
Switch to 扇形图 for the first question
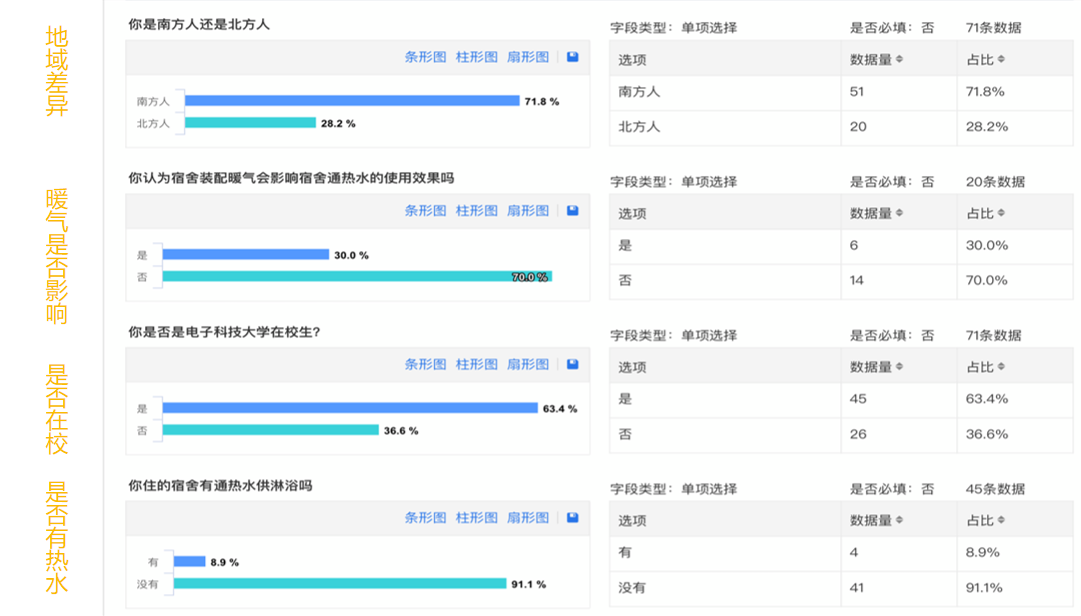531,57
